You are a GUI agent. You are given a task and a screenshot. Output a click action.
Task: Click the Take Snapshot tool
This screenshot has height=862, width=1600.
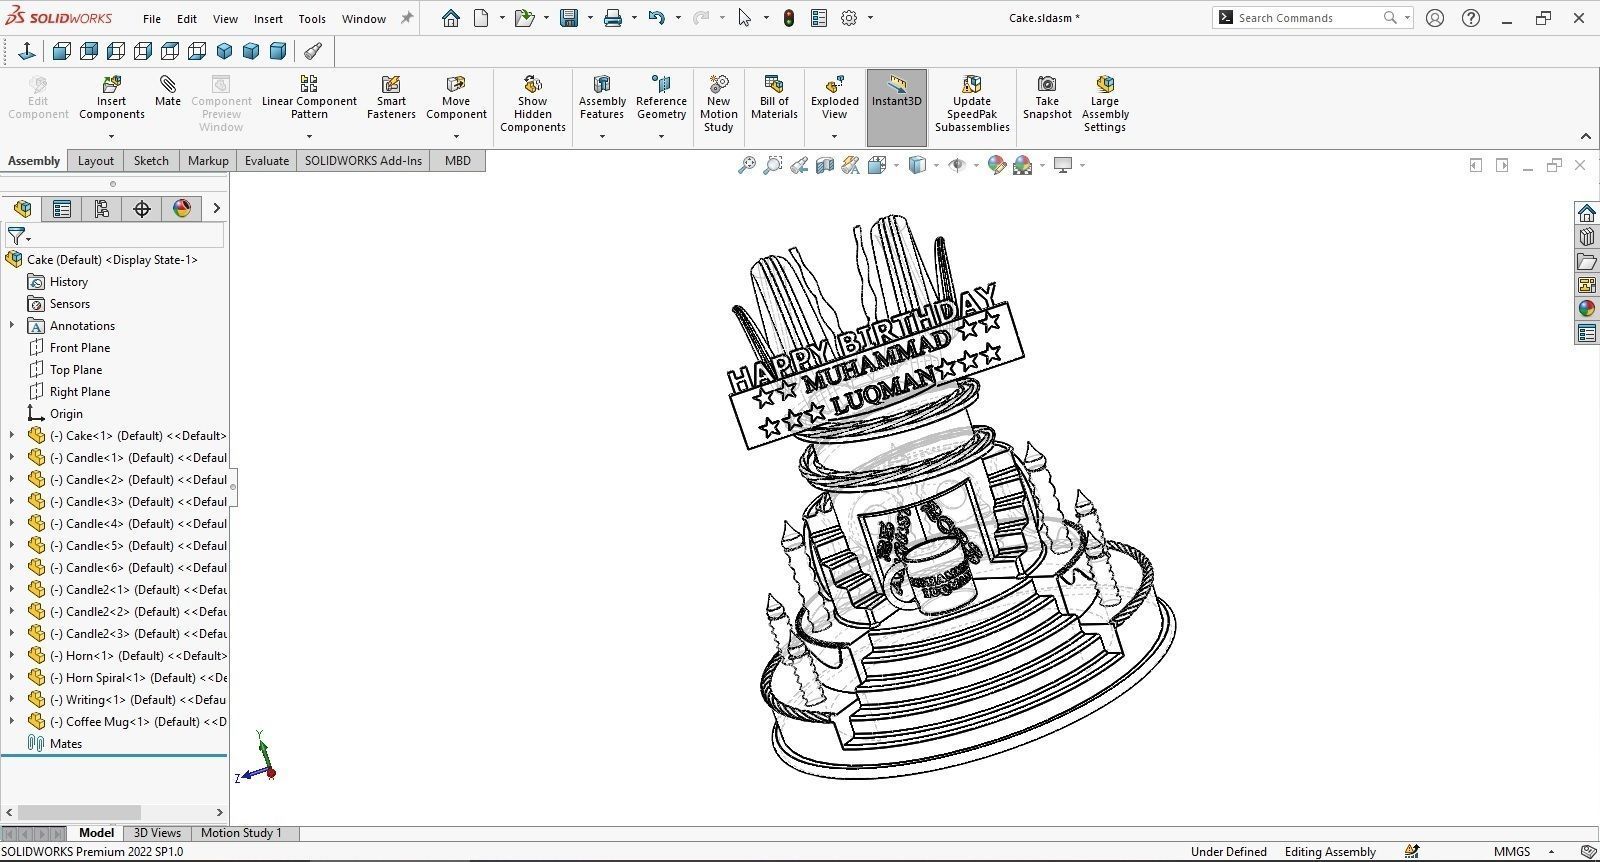(x=1047, y=98)
